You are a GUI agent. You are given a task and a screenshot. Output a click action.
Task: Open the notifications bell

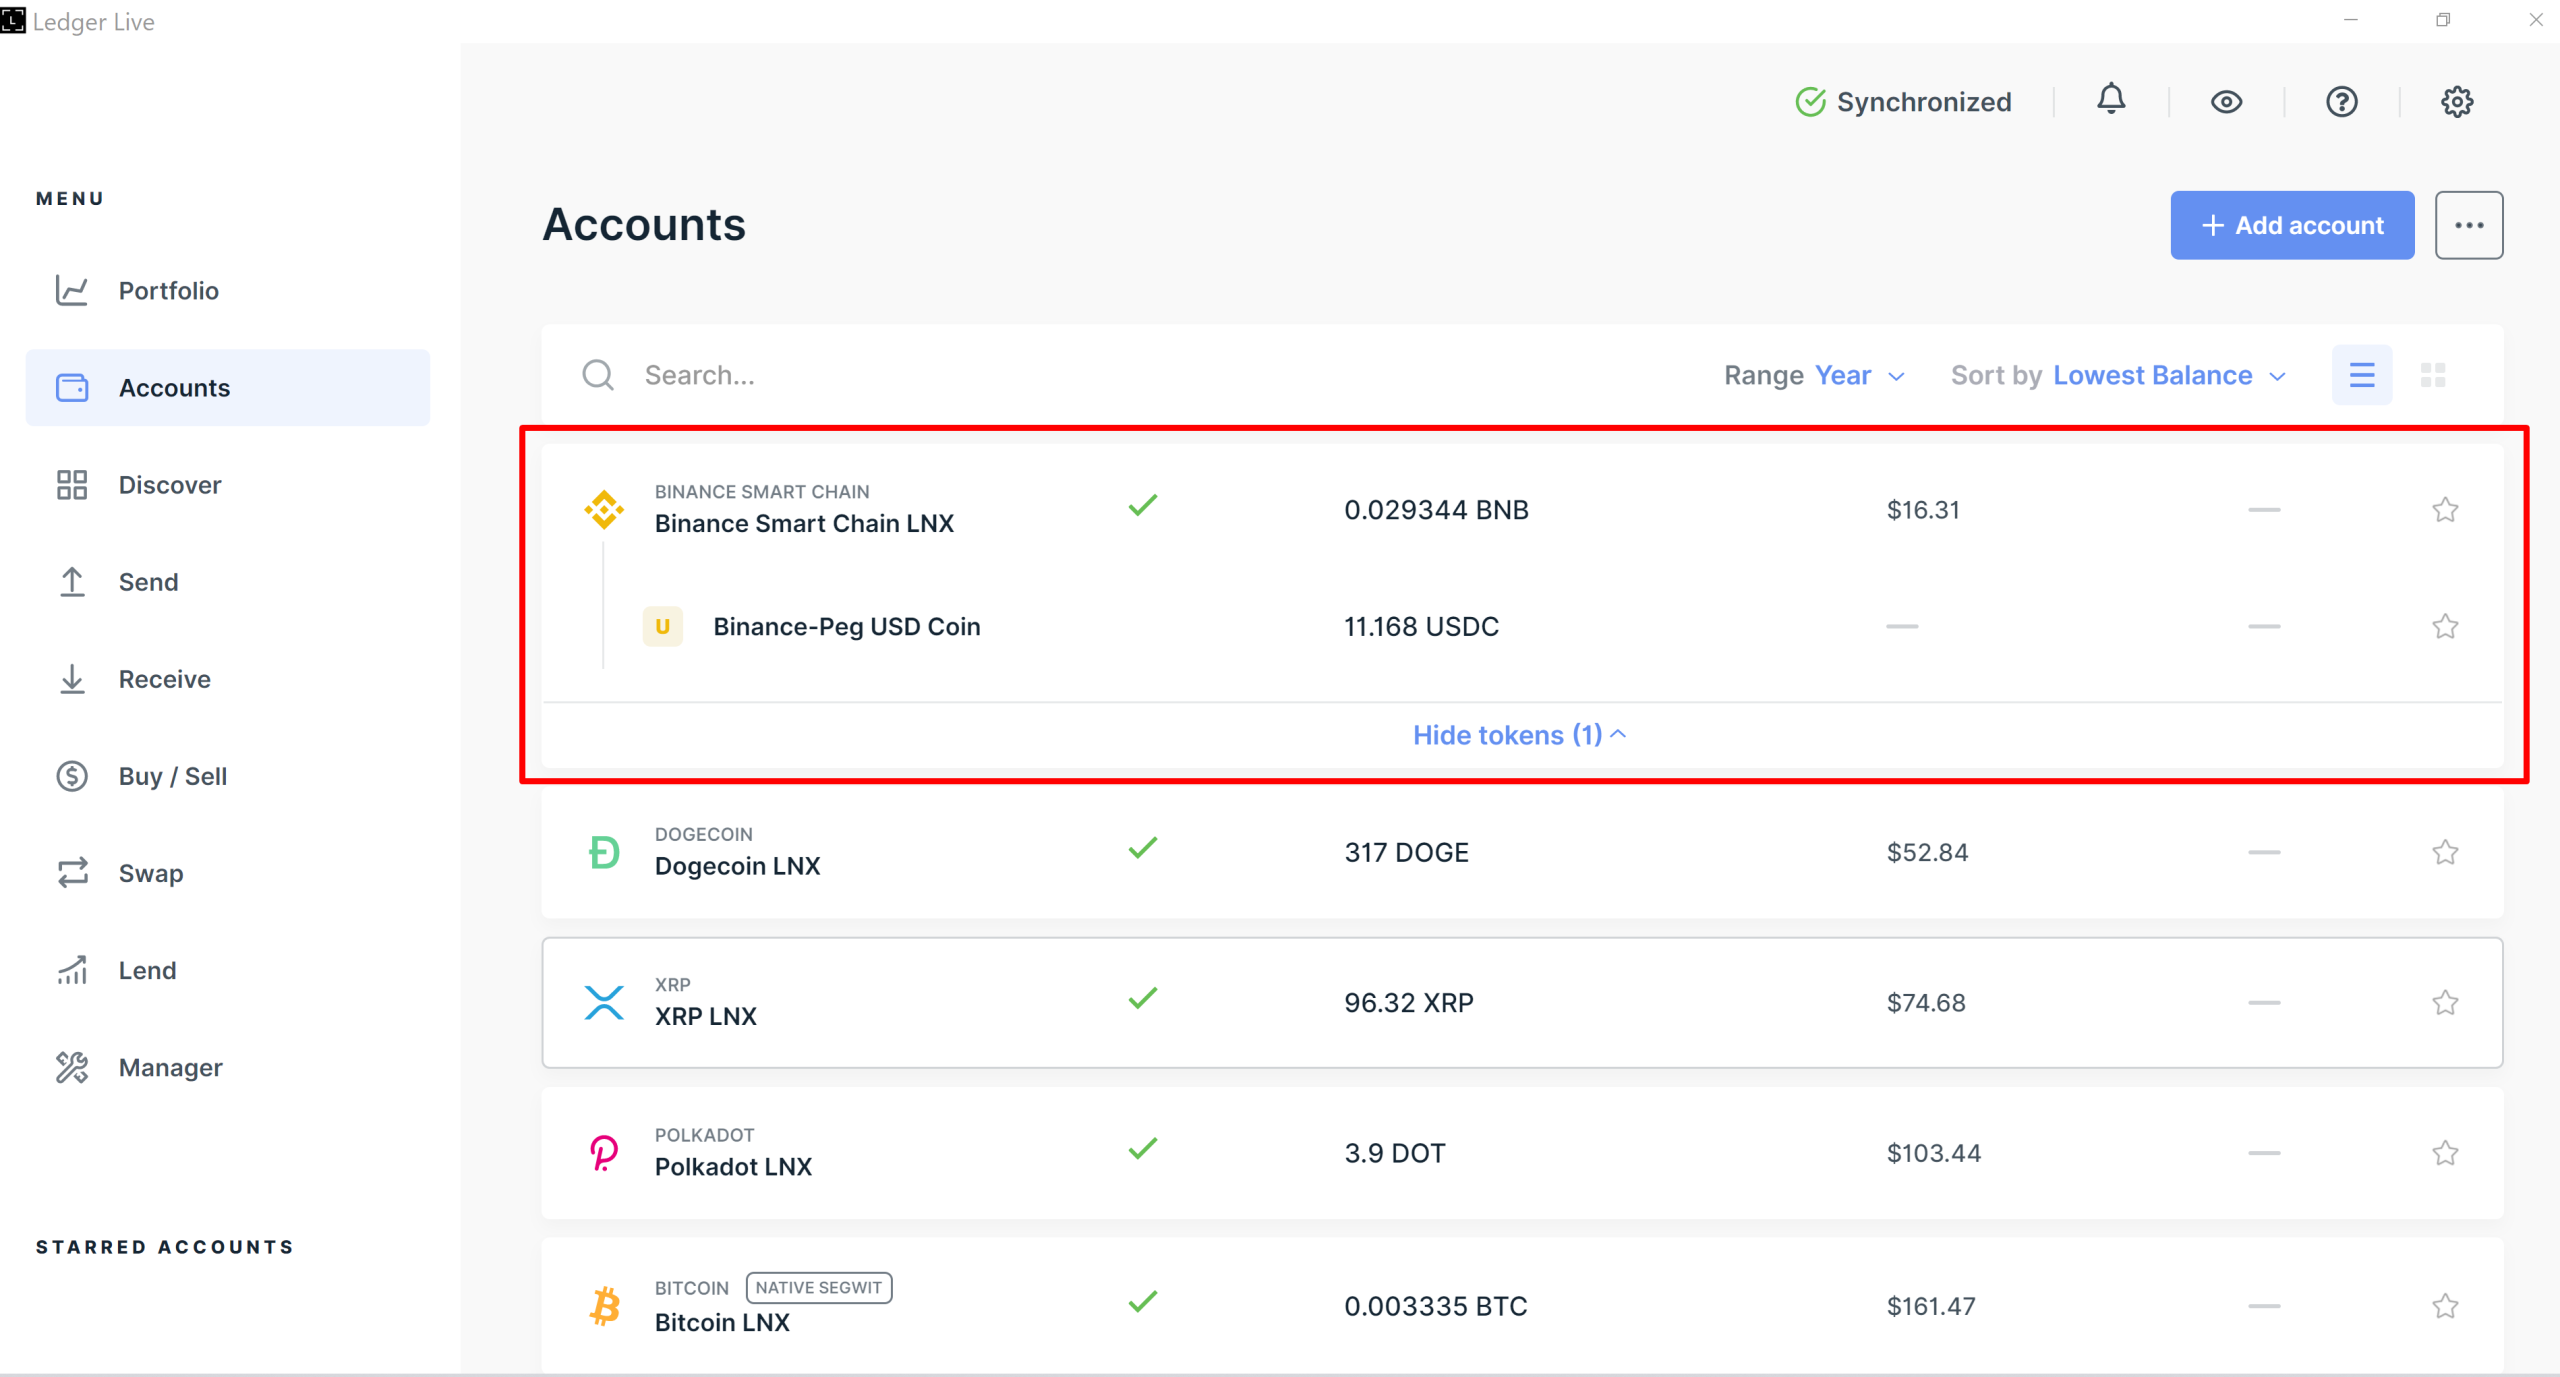tap(2111, 100)
